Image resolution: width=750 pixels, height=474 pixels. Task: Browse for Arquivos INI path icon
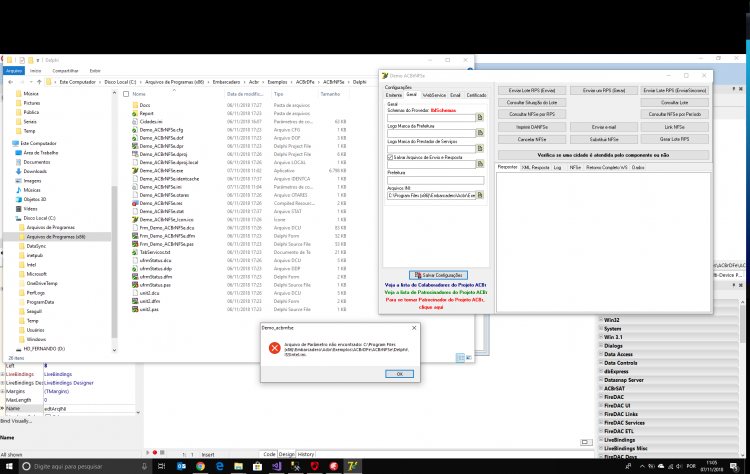point(480,195)
